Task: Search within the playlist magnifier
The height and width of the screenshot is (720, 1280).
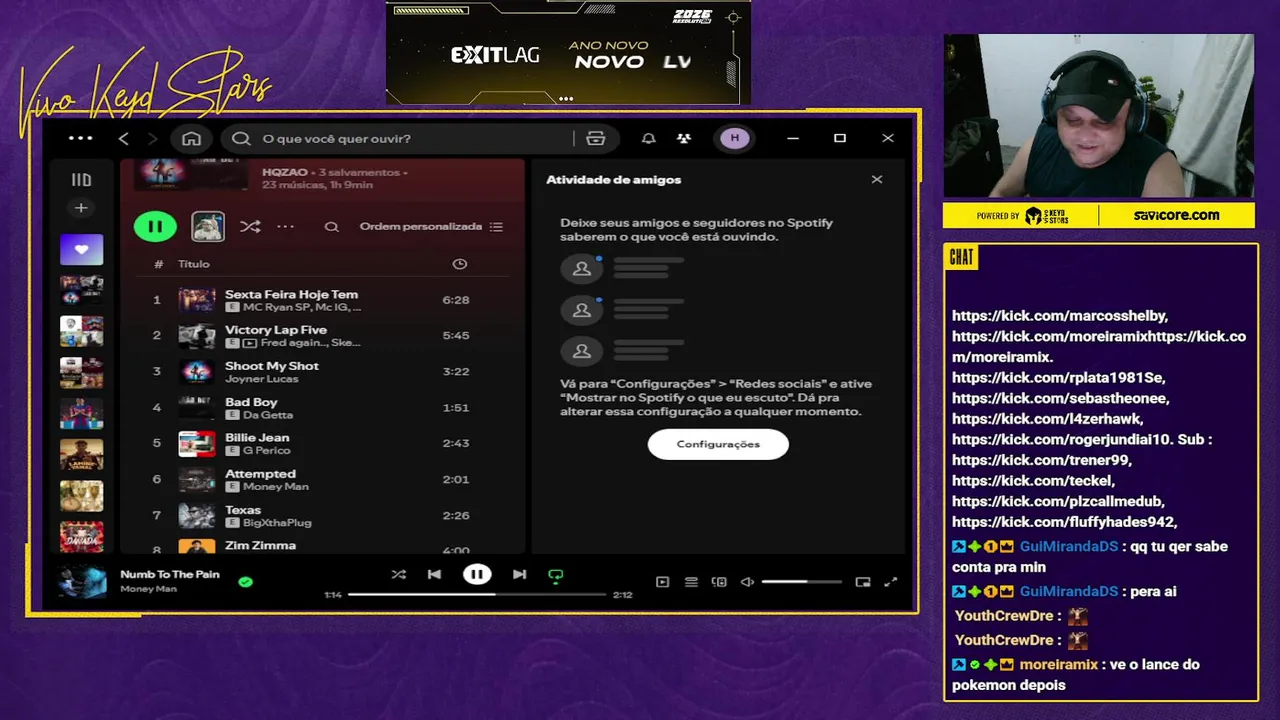Action: coord(331,227)
